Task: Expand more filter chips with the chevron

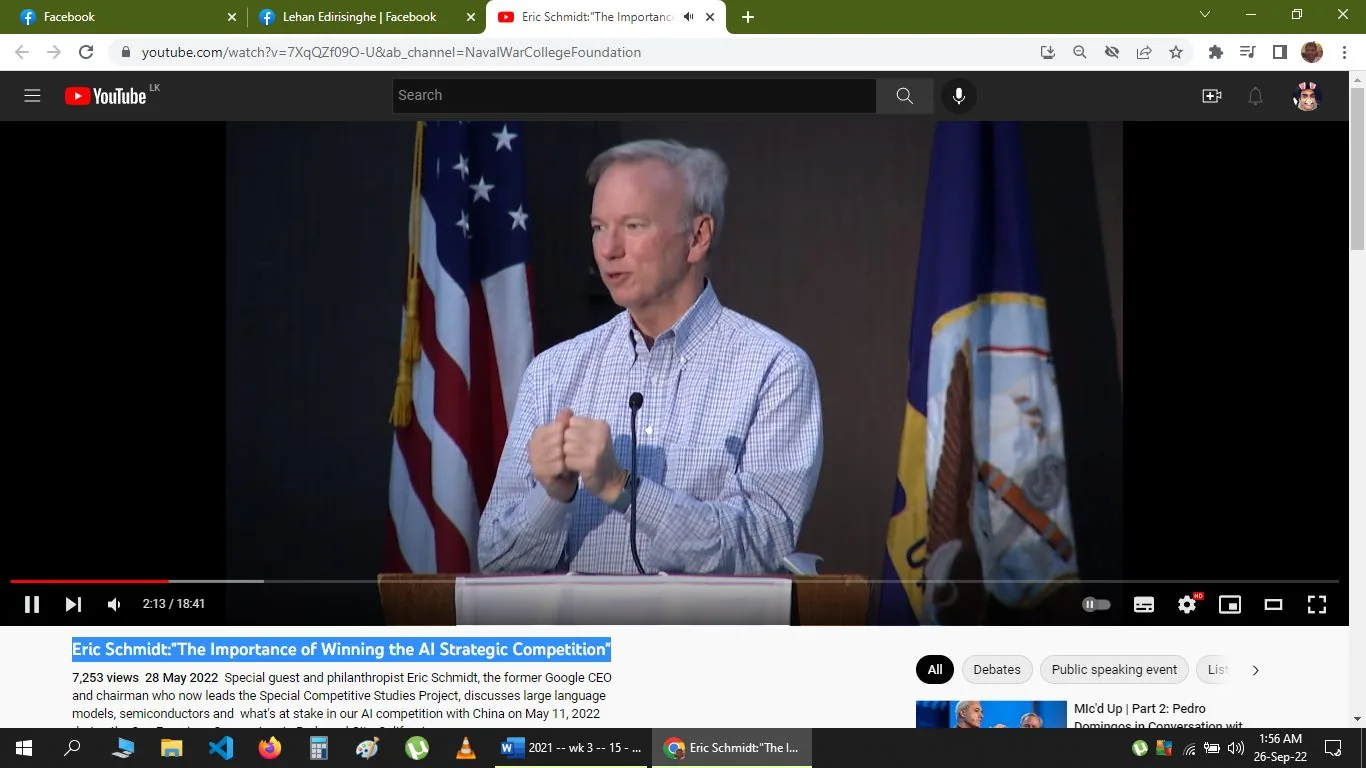Action: tap(1255, 669)
